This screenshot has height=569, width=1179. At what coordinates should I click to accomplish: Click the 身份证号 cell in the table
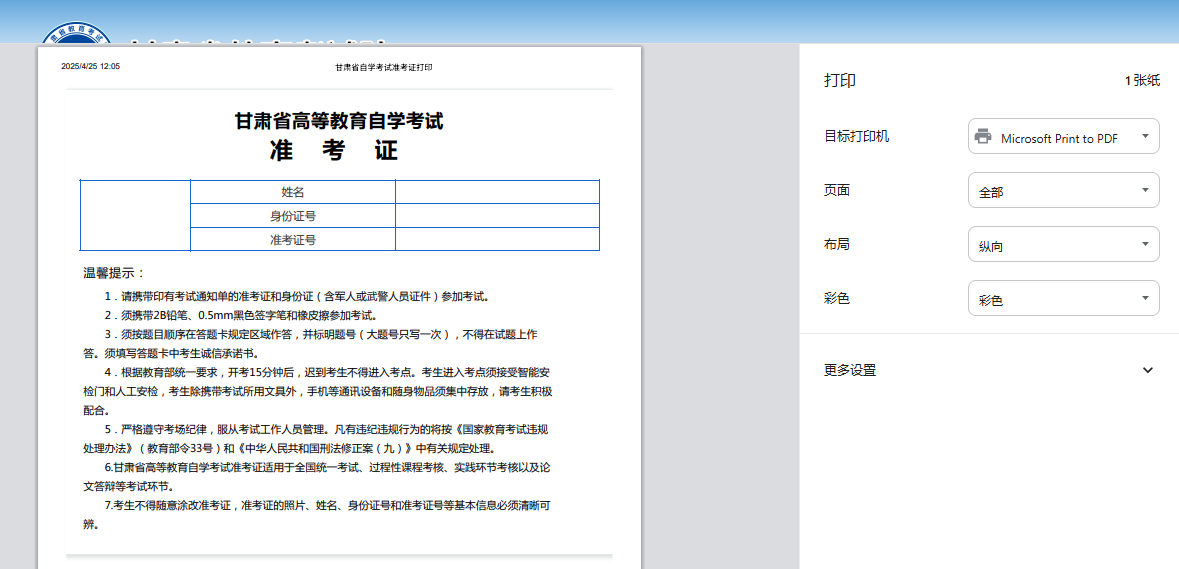(293, 216)
